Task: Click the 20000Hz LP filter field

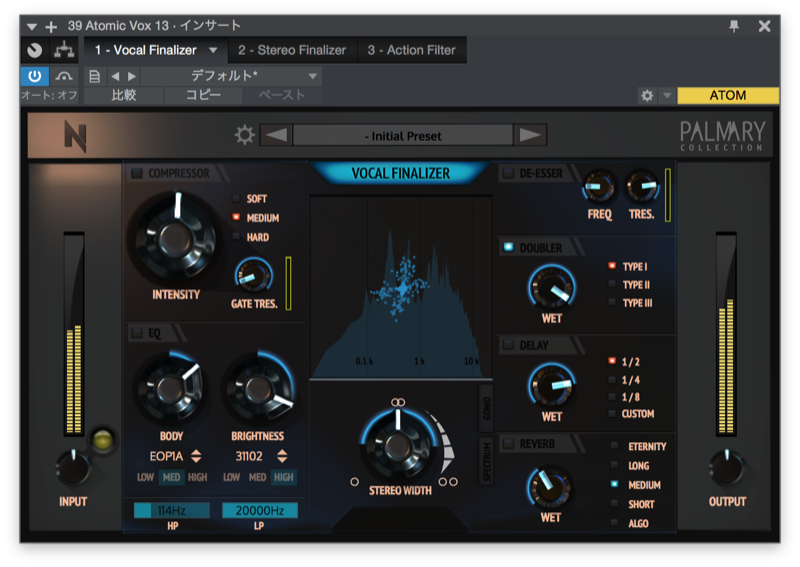Action: point(260,510)
